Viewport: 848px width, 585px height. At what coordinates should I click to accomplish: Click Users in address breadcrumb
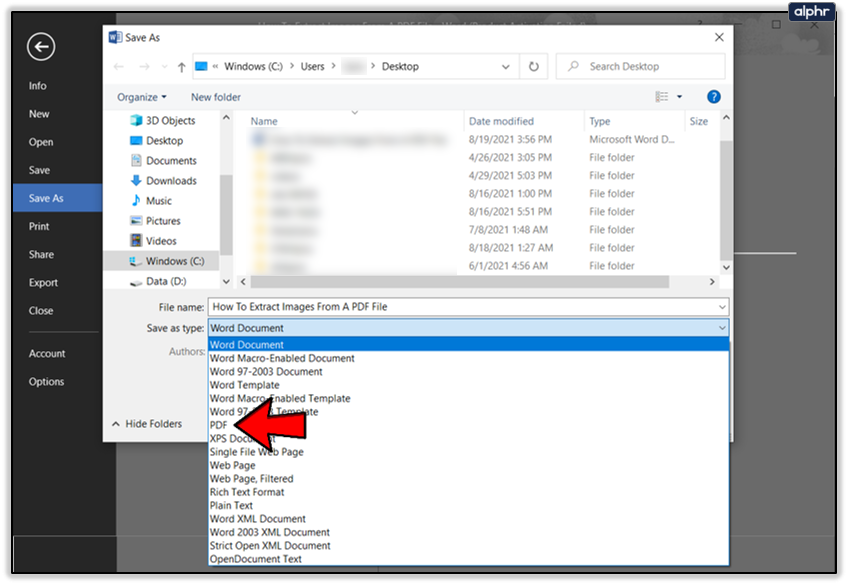[312, 67]
